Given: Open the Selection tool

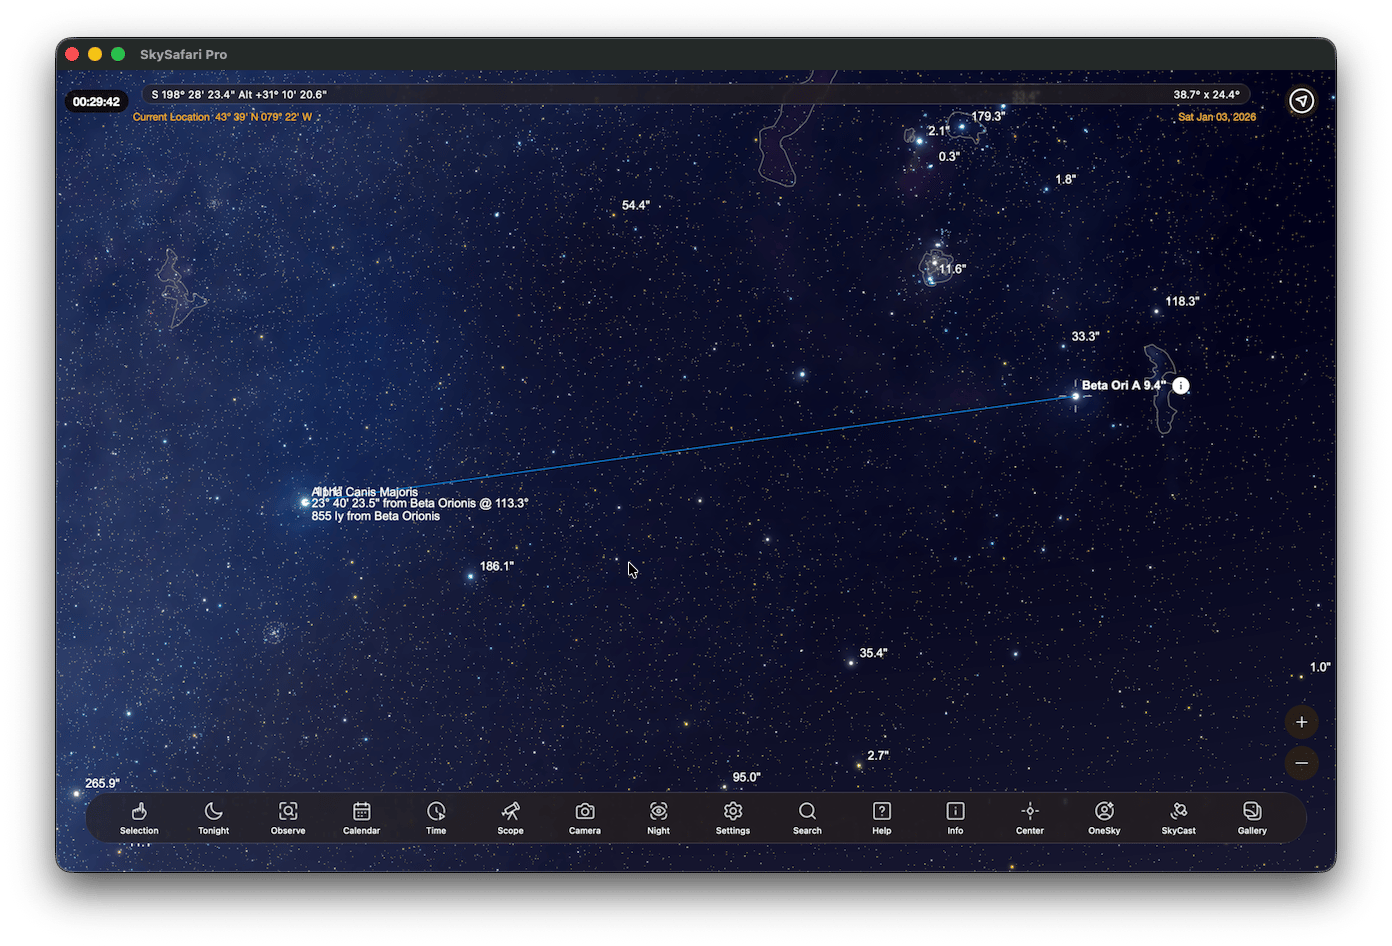Looking at the screenshot, I should tap(139, 817).
